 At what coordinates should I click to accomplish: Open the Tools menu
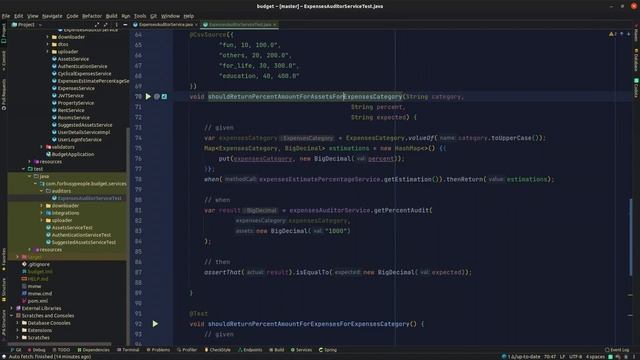[140, 16]
